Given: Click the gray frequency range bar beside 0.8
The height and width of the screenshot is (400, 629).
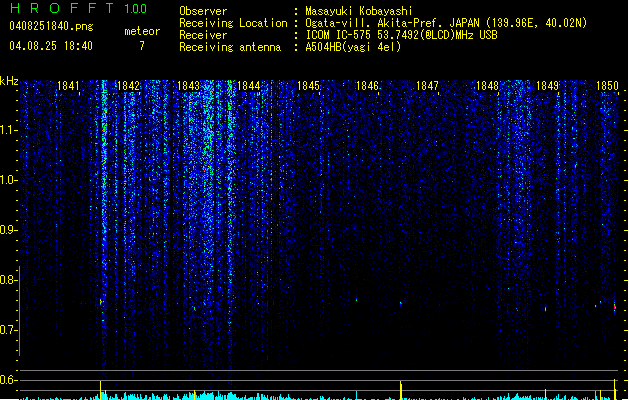Looking at the screenshot, I should pyautogui.click(x=19, y=311).
